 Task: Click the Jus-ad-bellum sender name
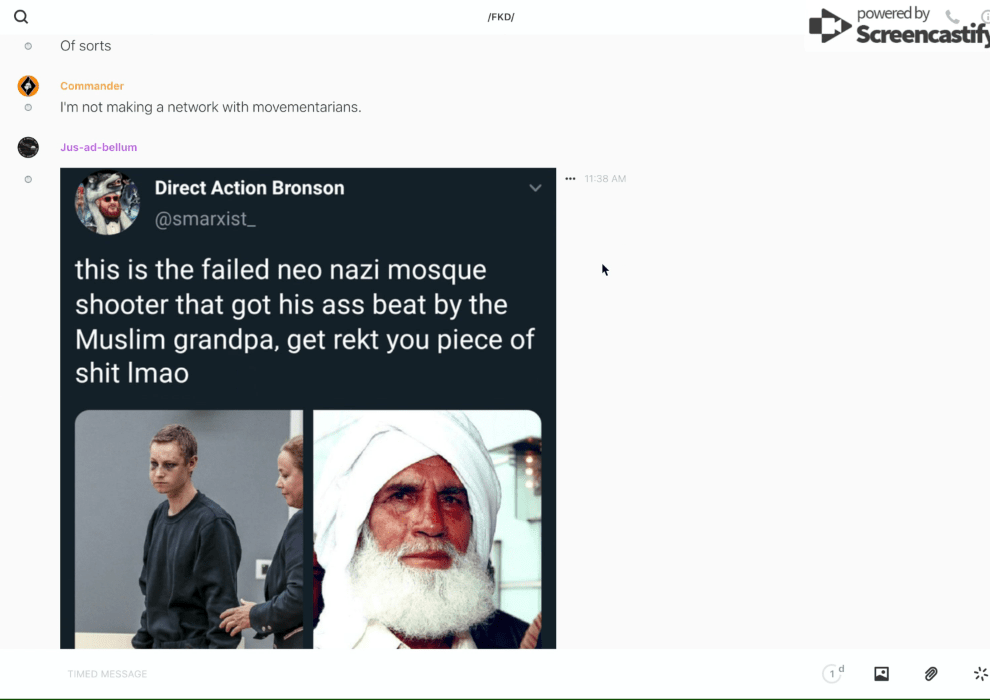pyautogui.click(x=98, y=147)
